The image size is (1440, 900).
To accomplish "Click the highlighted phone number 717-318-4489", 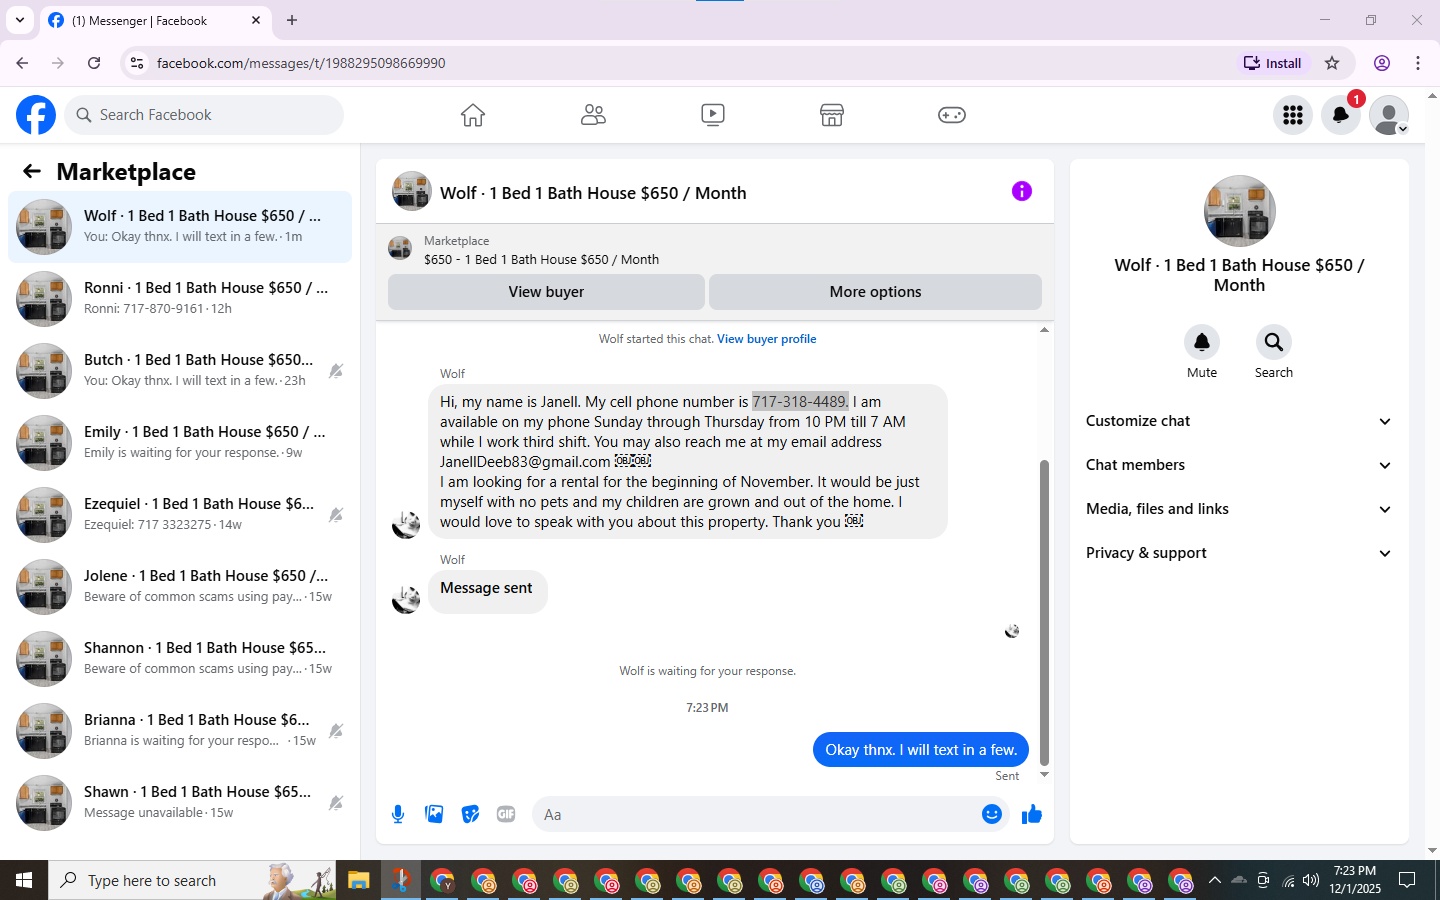I will (800, 402).
